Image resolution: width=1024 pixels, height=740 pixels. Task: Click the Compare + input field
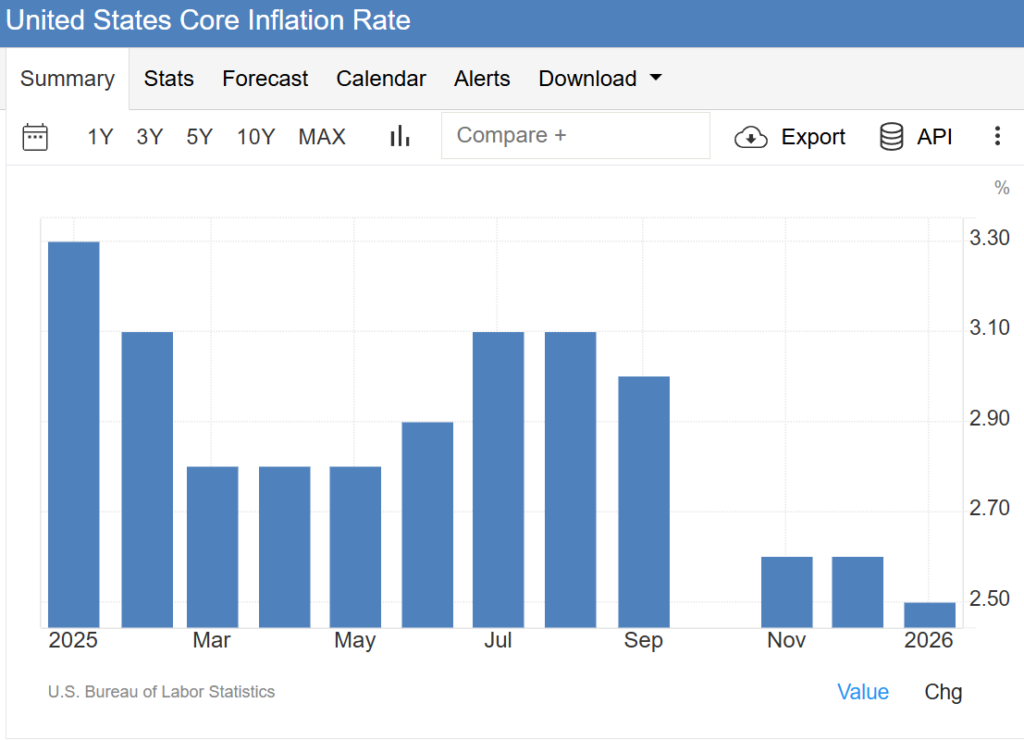[x=575, y=136]
